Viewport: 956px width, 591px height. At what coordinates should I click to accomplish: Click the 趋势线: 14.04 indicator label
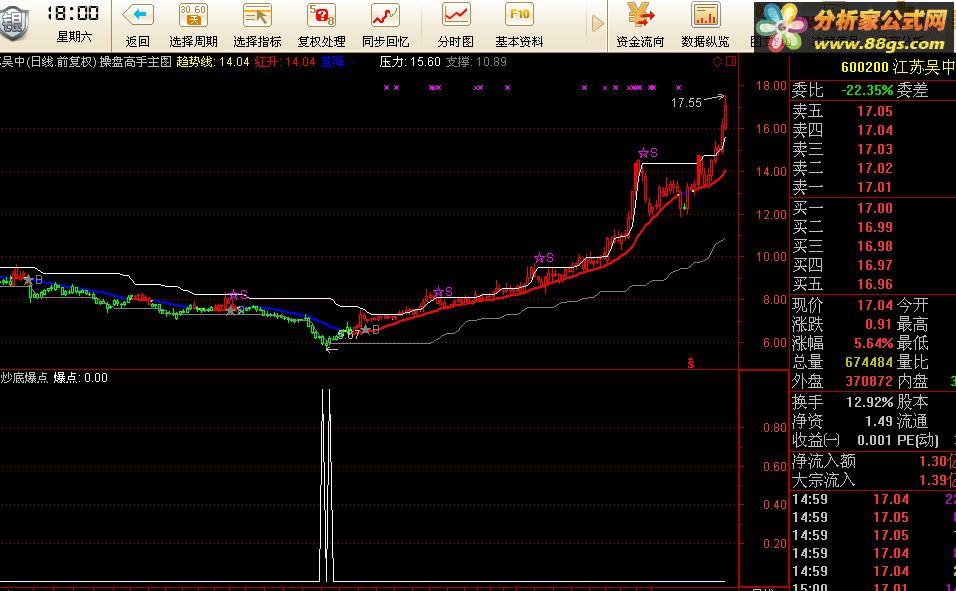pyautogui.click(x=213, y=62)
